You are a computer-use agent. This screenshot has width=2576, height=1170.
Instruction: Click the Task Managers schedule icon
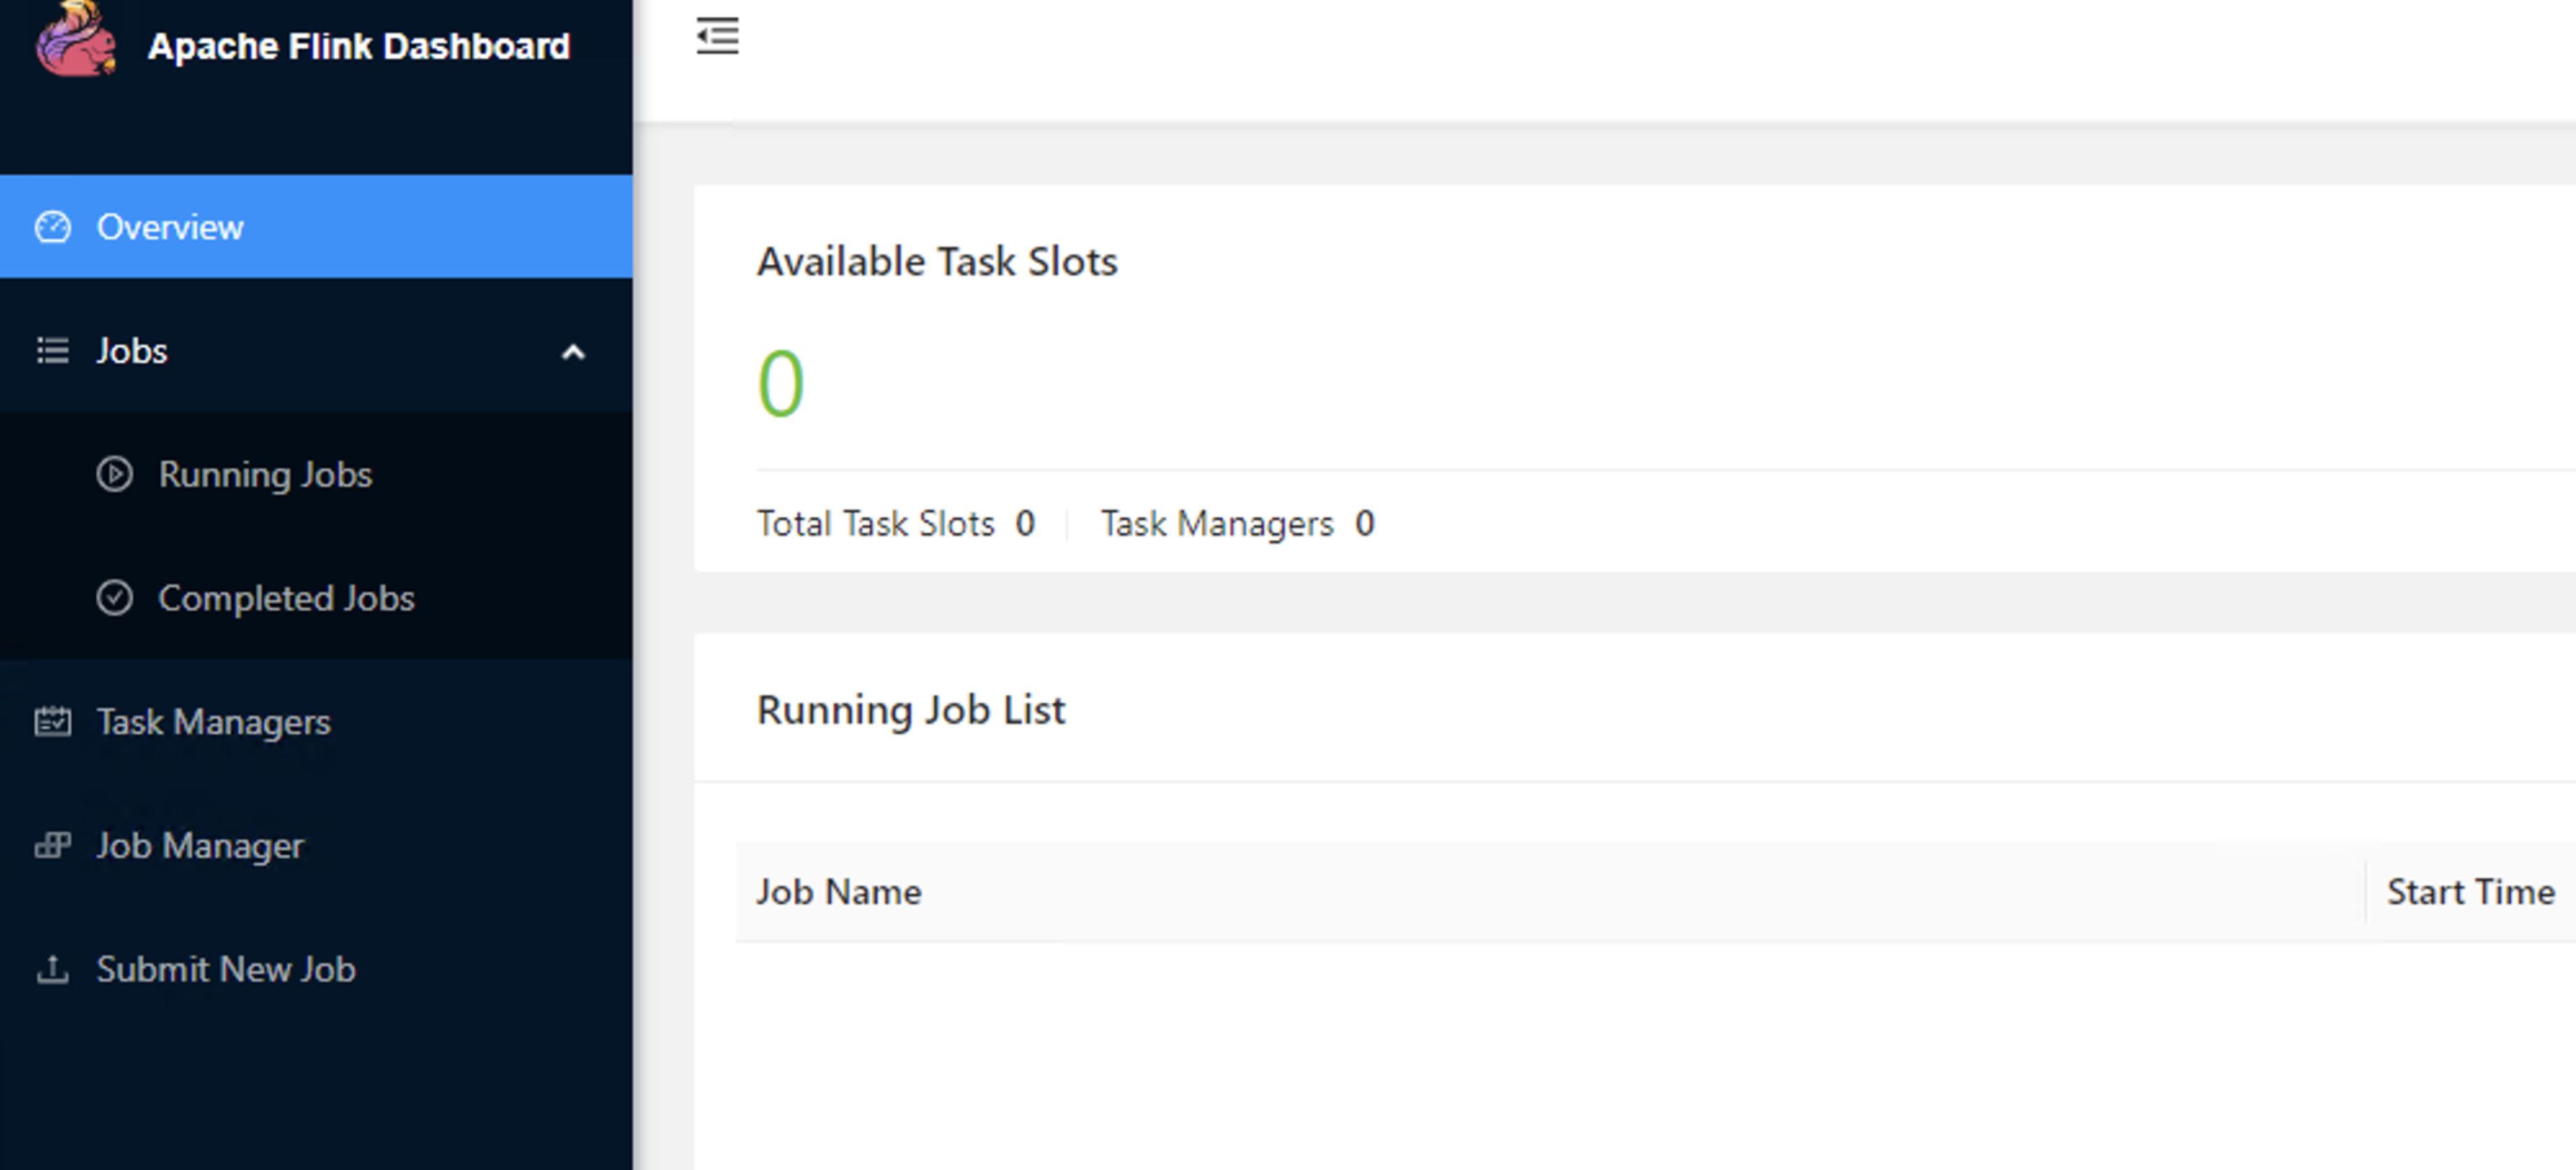(x=53, y=722)
